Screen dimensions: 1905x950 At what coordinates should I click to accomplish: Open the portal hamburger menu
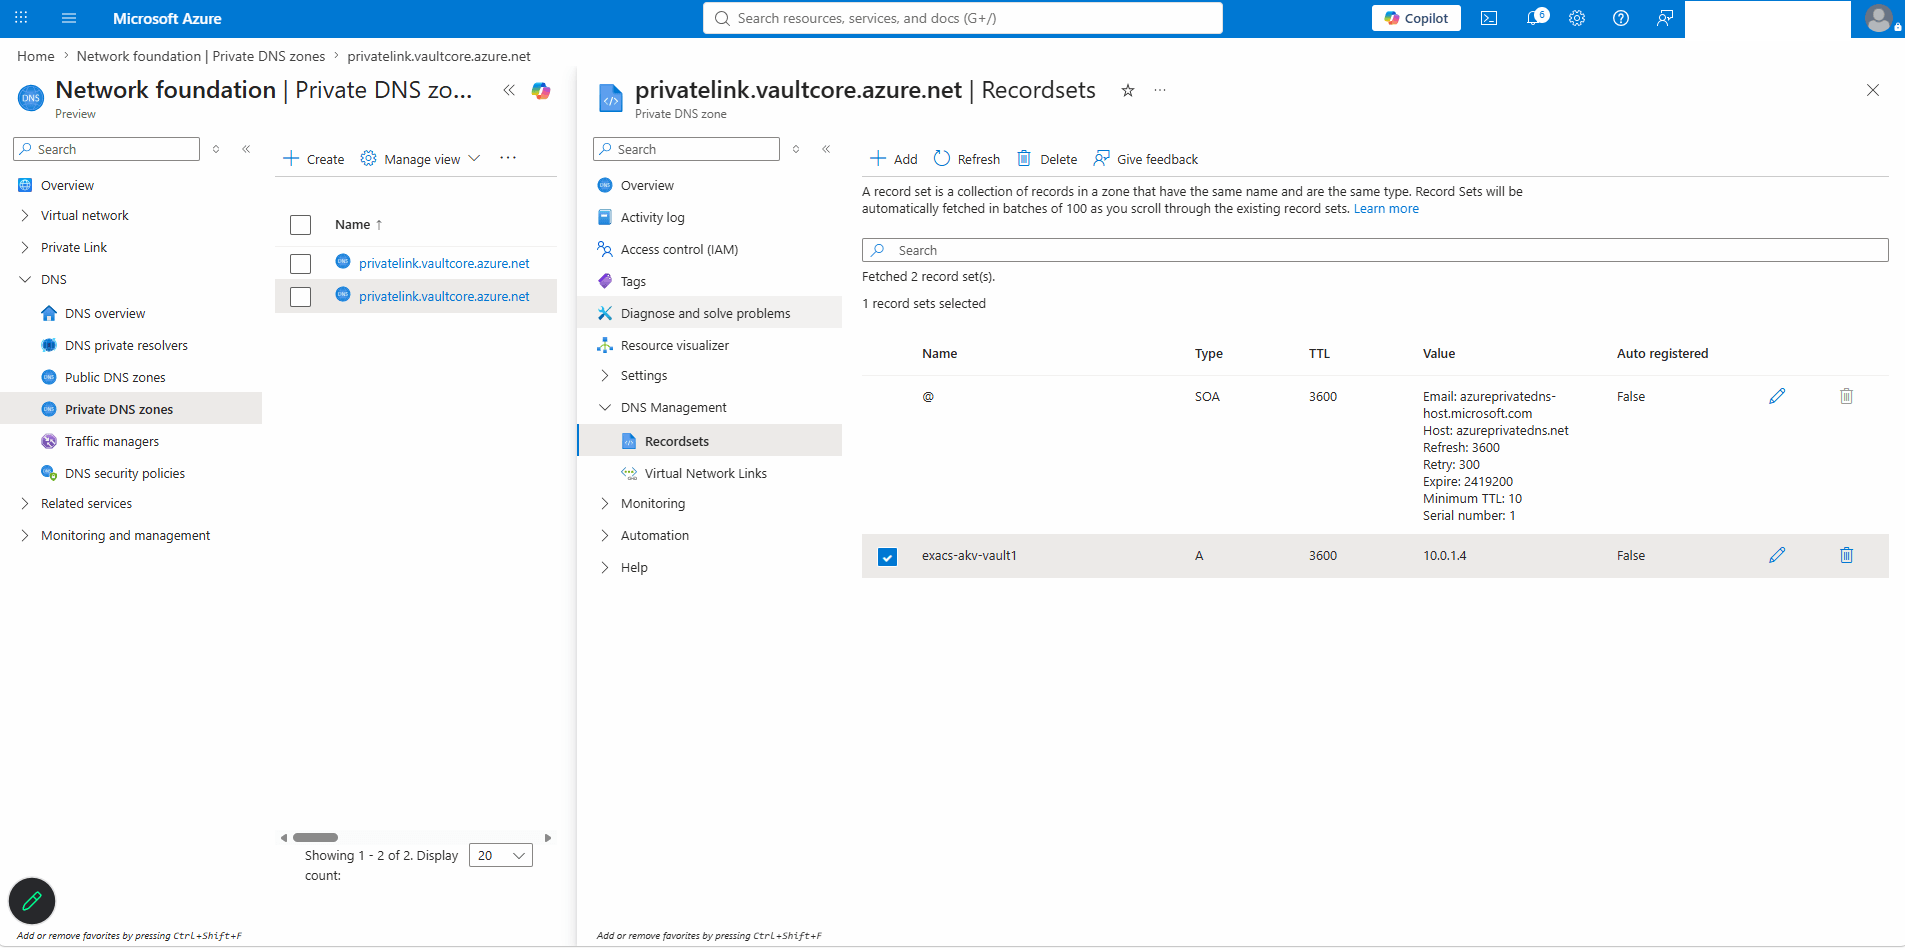[x=69, y=18]
